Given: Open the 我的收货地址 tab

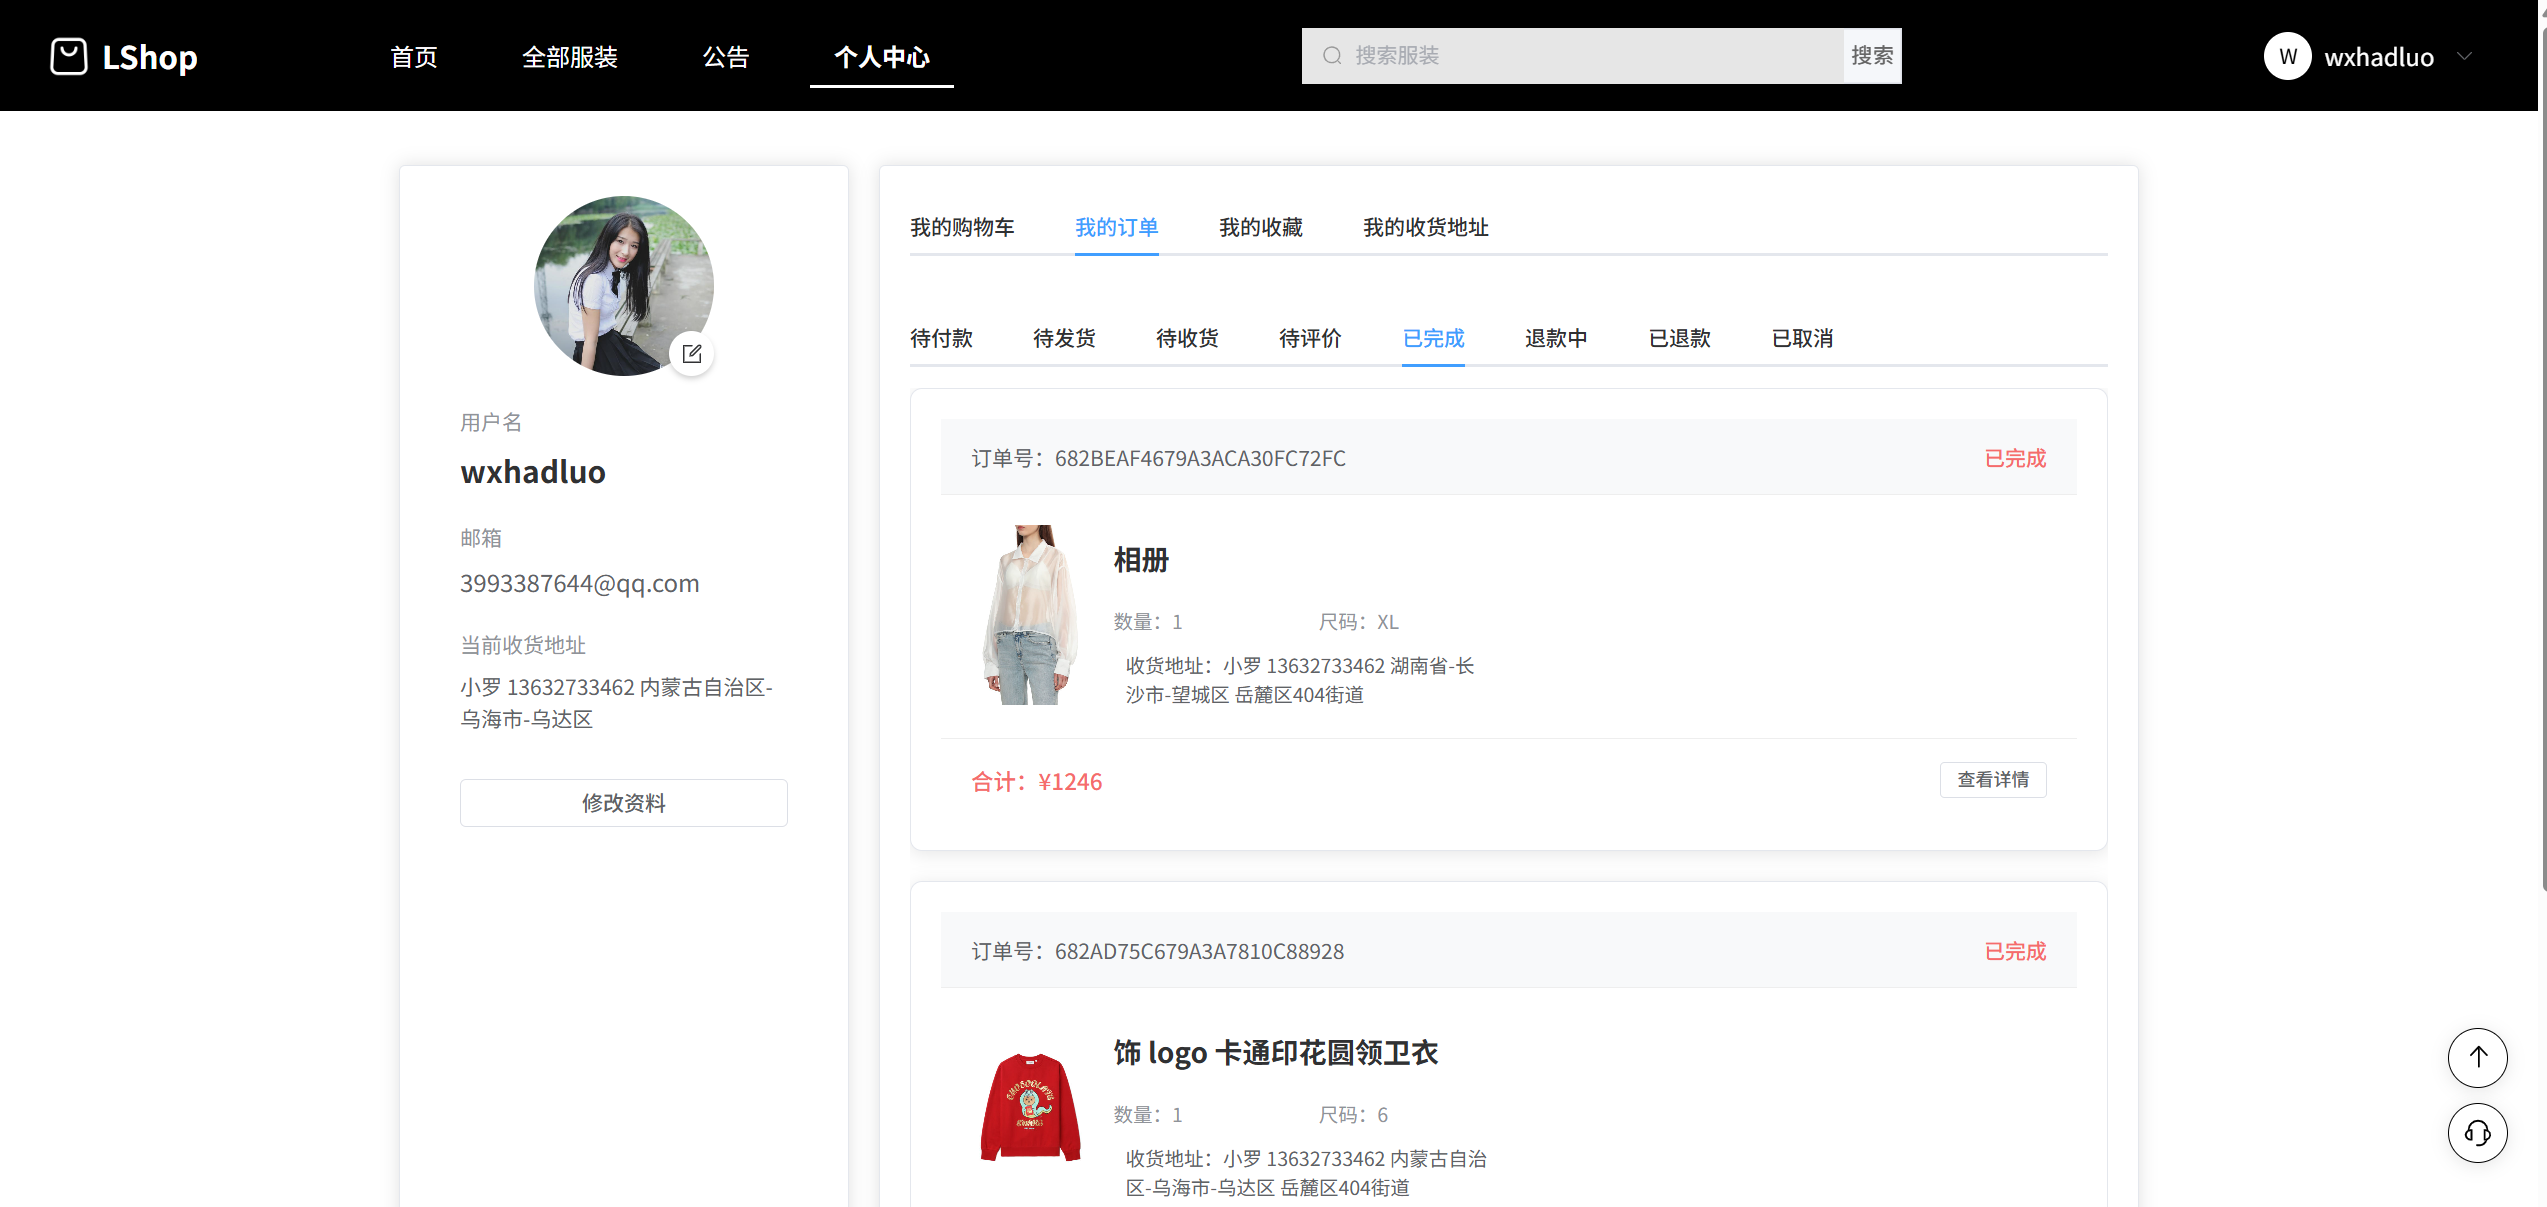Looking at the screenshot, I should pyautogui.click(x=1426, y=227).
